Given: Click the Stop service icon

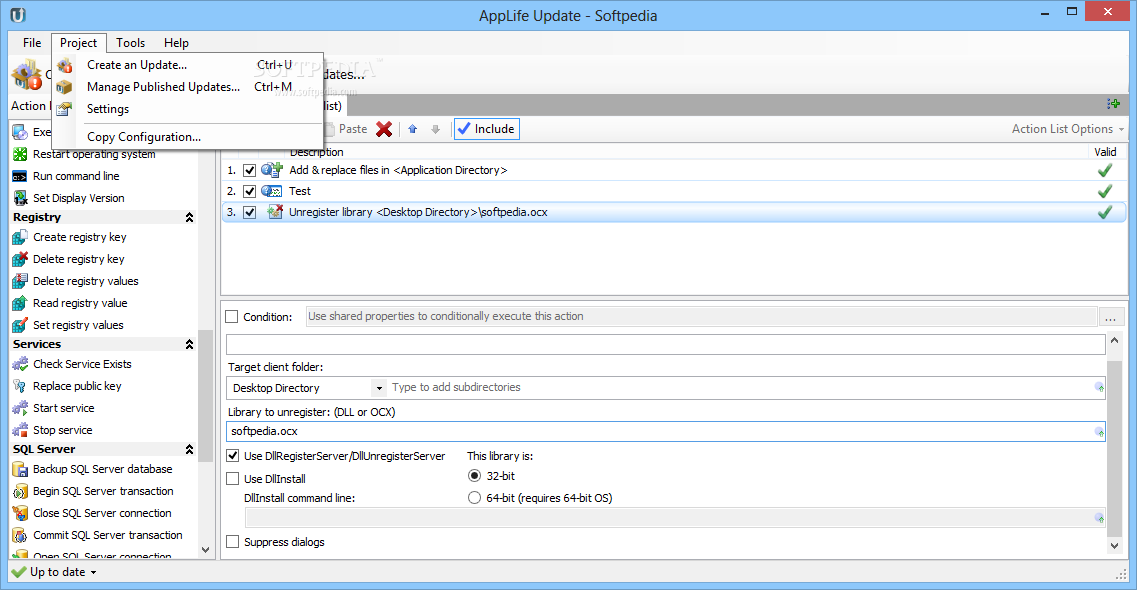Looking at the screenshot, I should point(20,430).
